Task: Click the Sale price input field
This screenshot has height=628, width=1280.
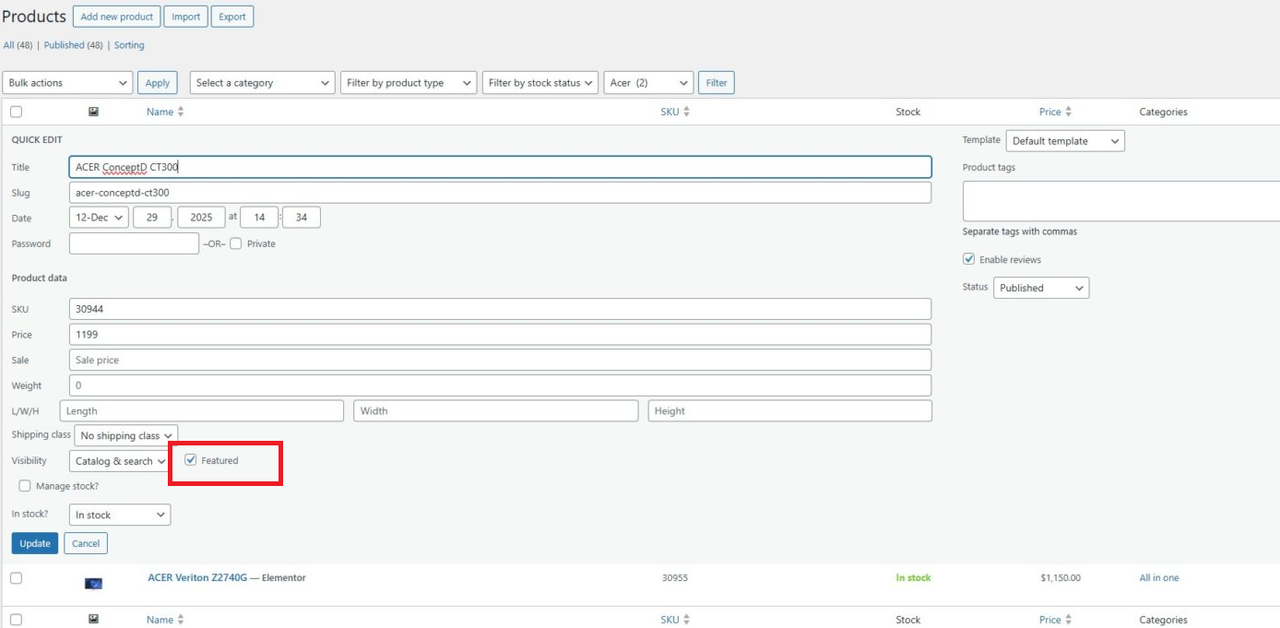Action: click(x=500, y=360)
